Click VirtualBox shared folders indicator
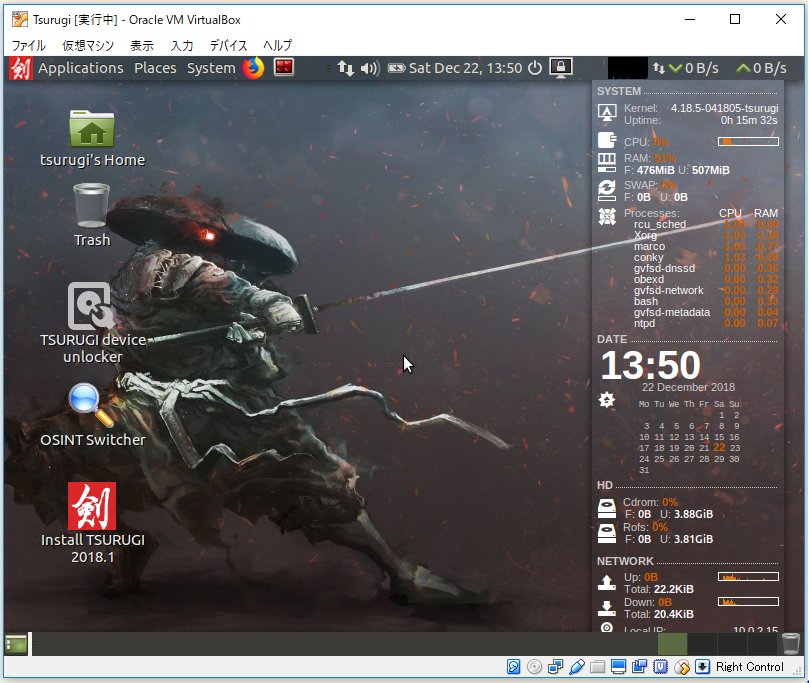This screenshot has width=809, height=683. pyautogui.click(x=597, y=667)
